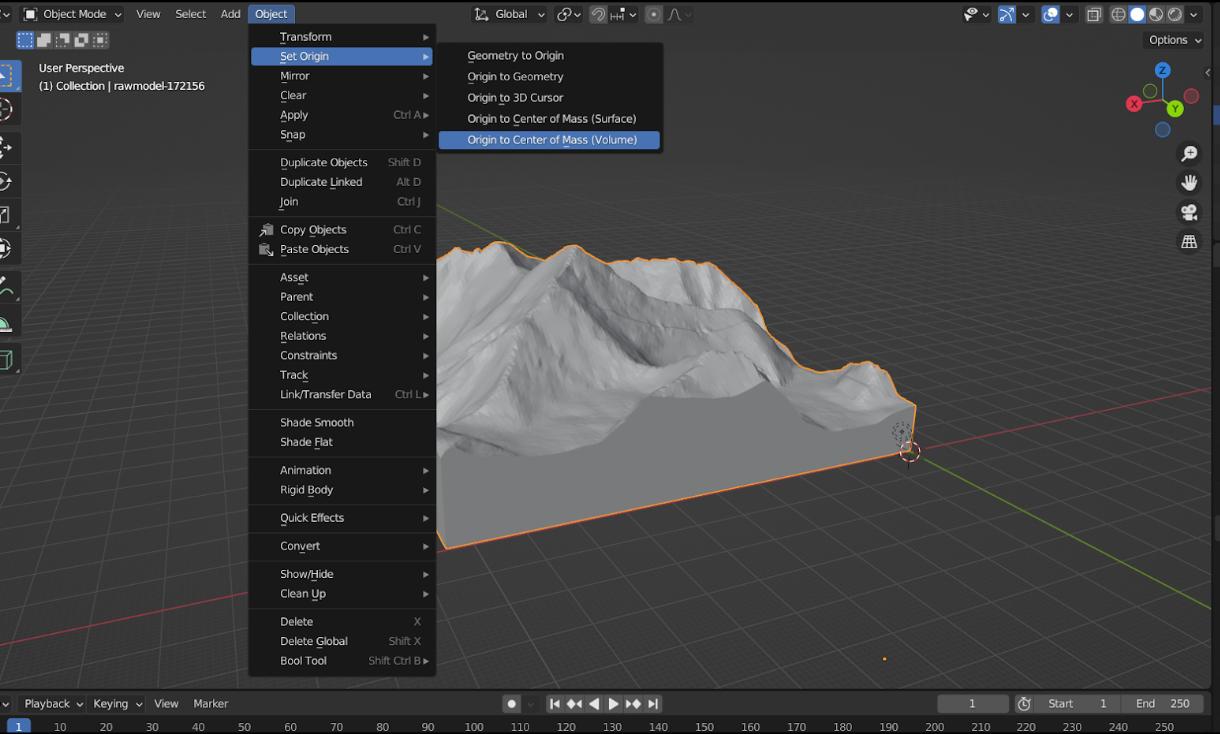Image resolution: width=1220 pixels, height=734 pixels.
Task: Click the zoom magnifier icon in viewport
Action: [1189, 154]
